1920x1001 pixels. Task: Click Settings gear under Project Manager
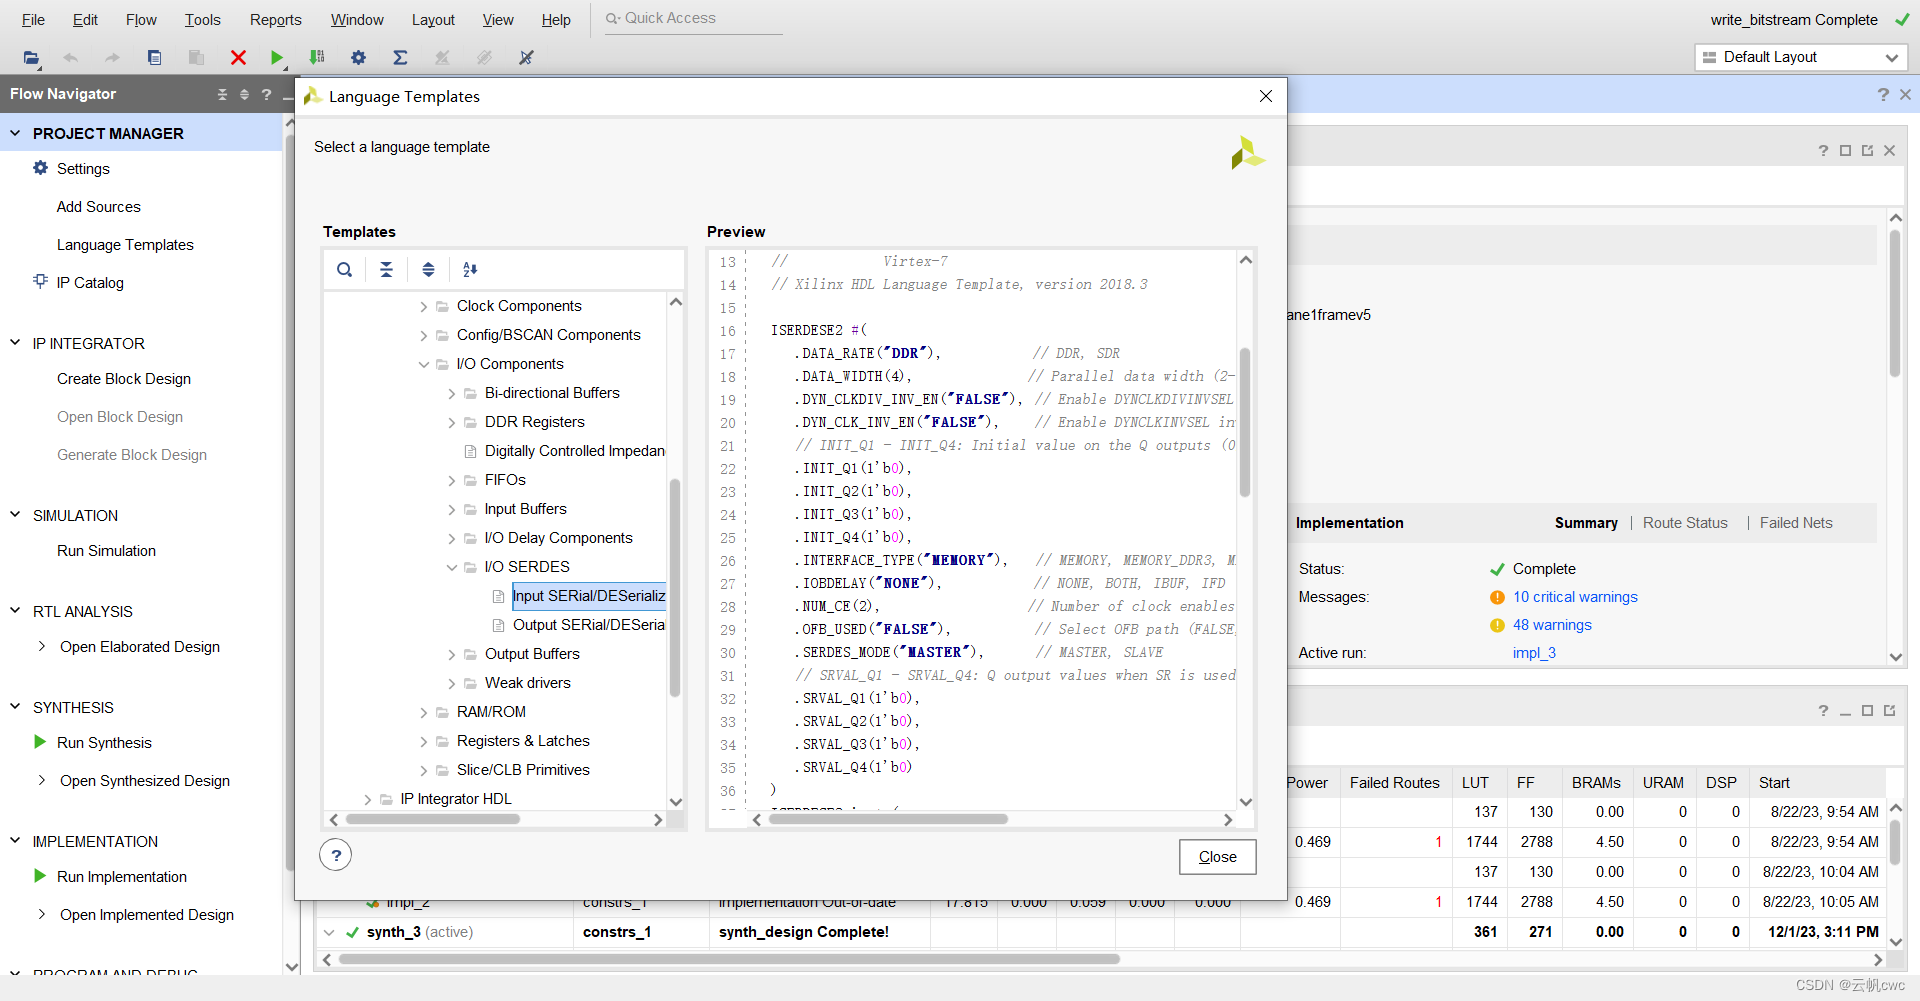point(40,168)
